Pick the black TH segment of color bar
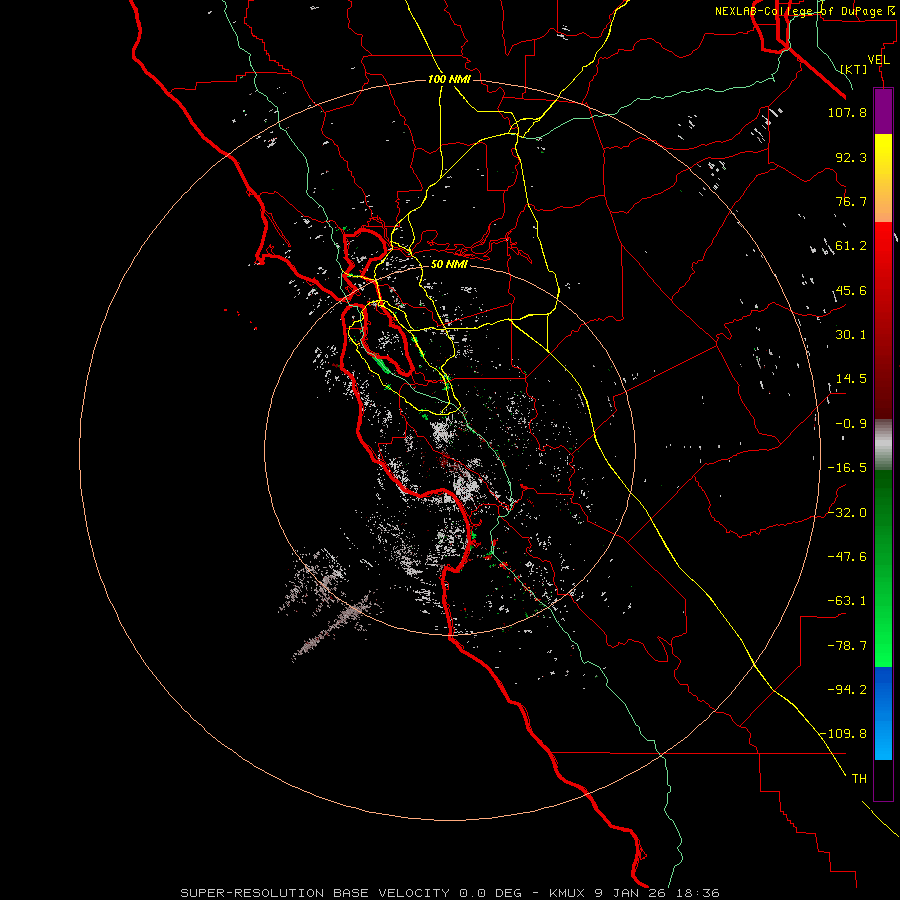Viewport: 900px width, 900px height. (883, 779)
